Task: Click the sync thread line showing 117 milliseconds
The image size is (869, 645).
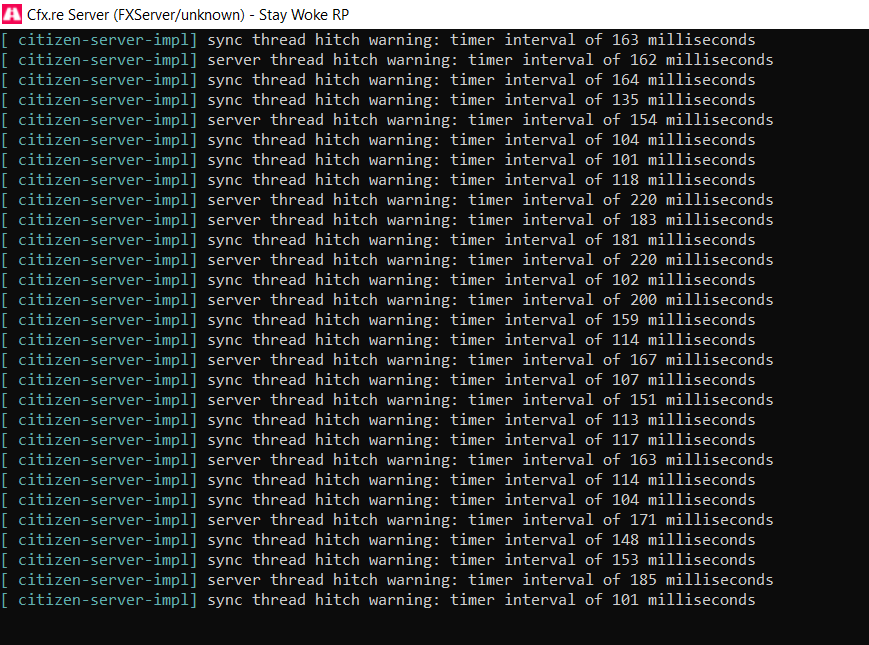Action: pos(378,440)
